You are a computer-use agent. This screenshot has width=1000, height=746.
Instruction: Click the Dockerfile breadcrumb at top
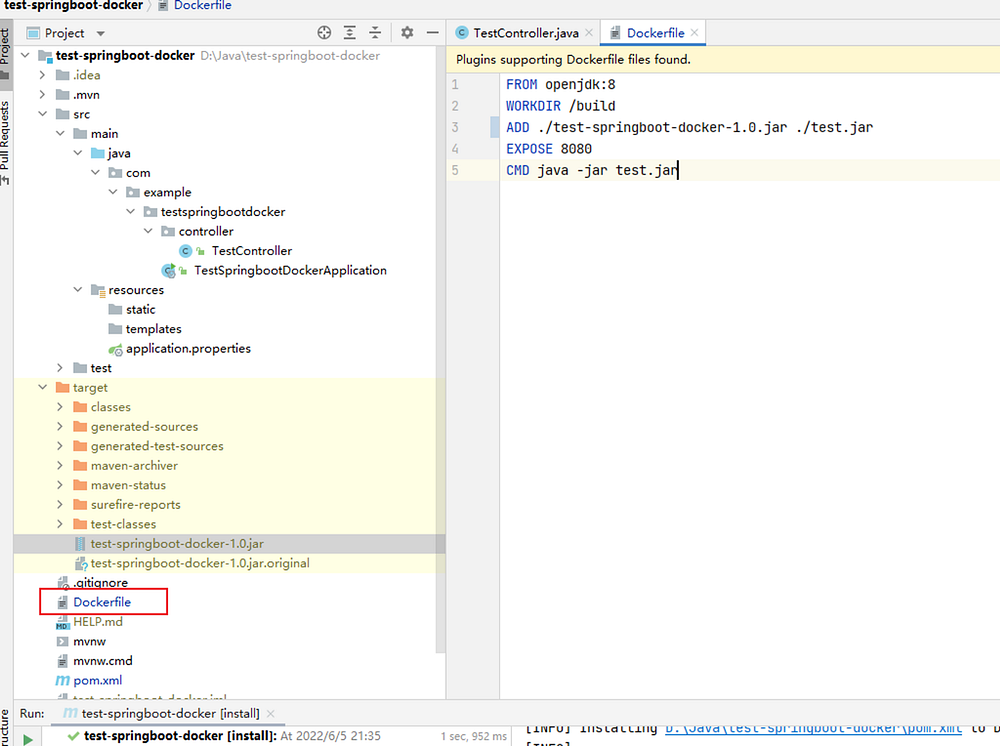click(202, 6)
